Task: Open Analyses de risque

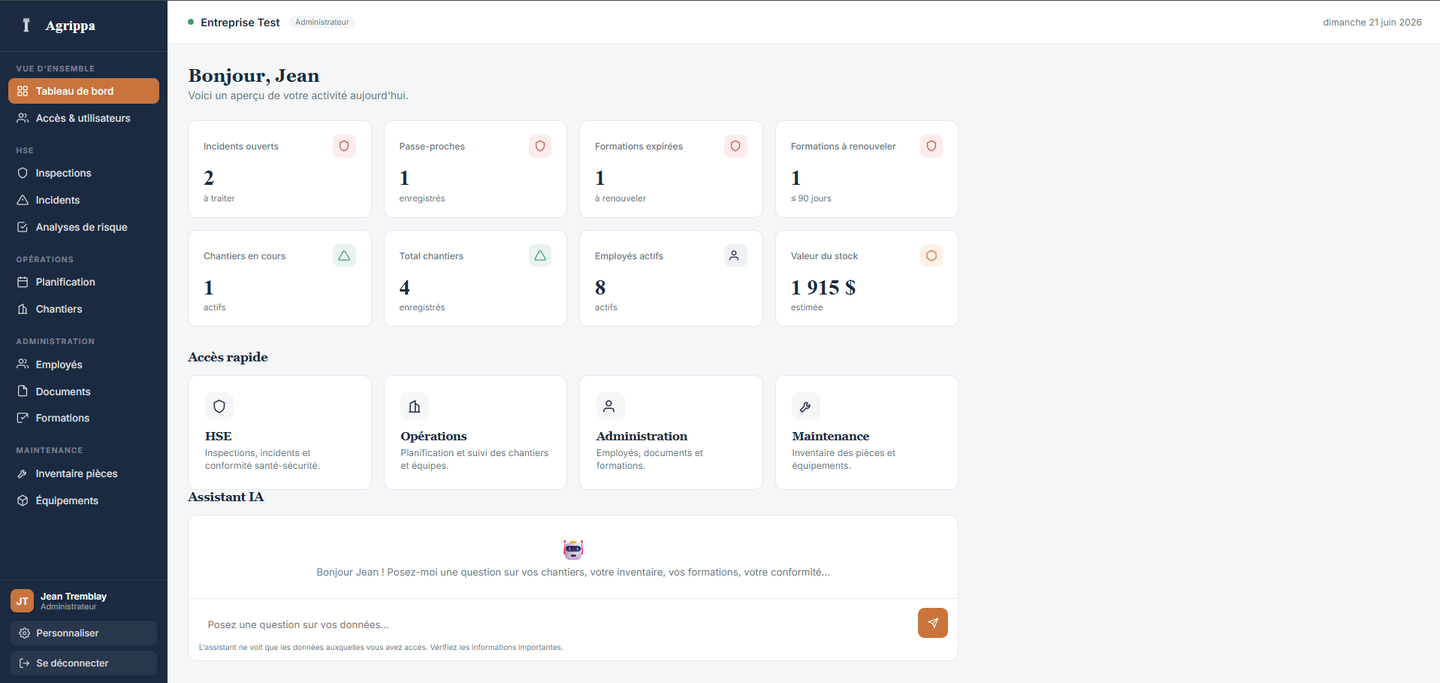Action: (83, 227)
